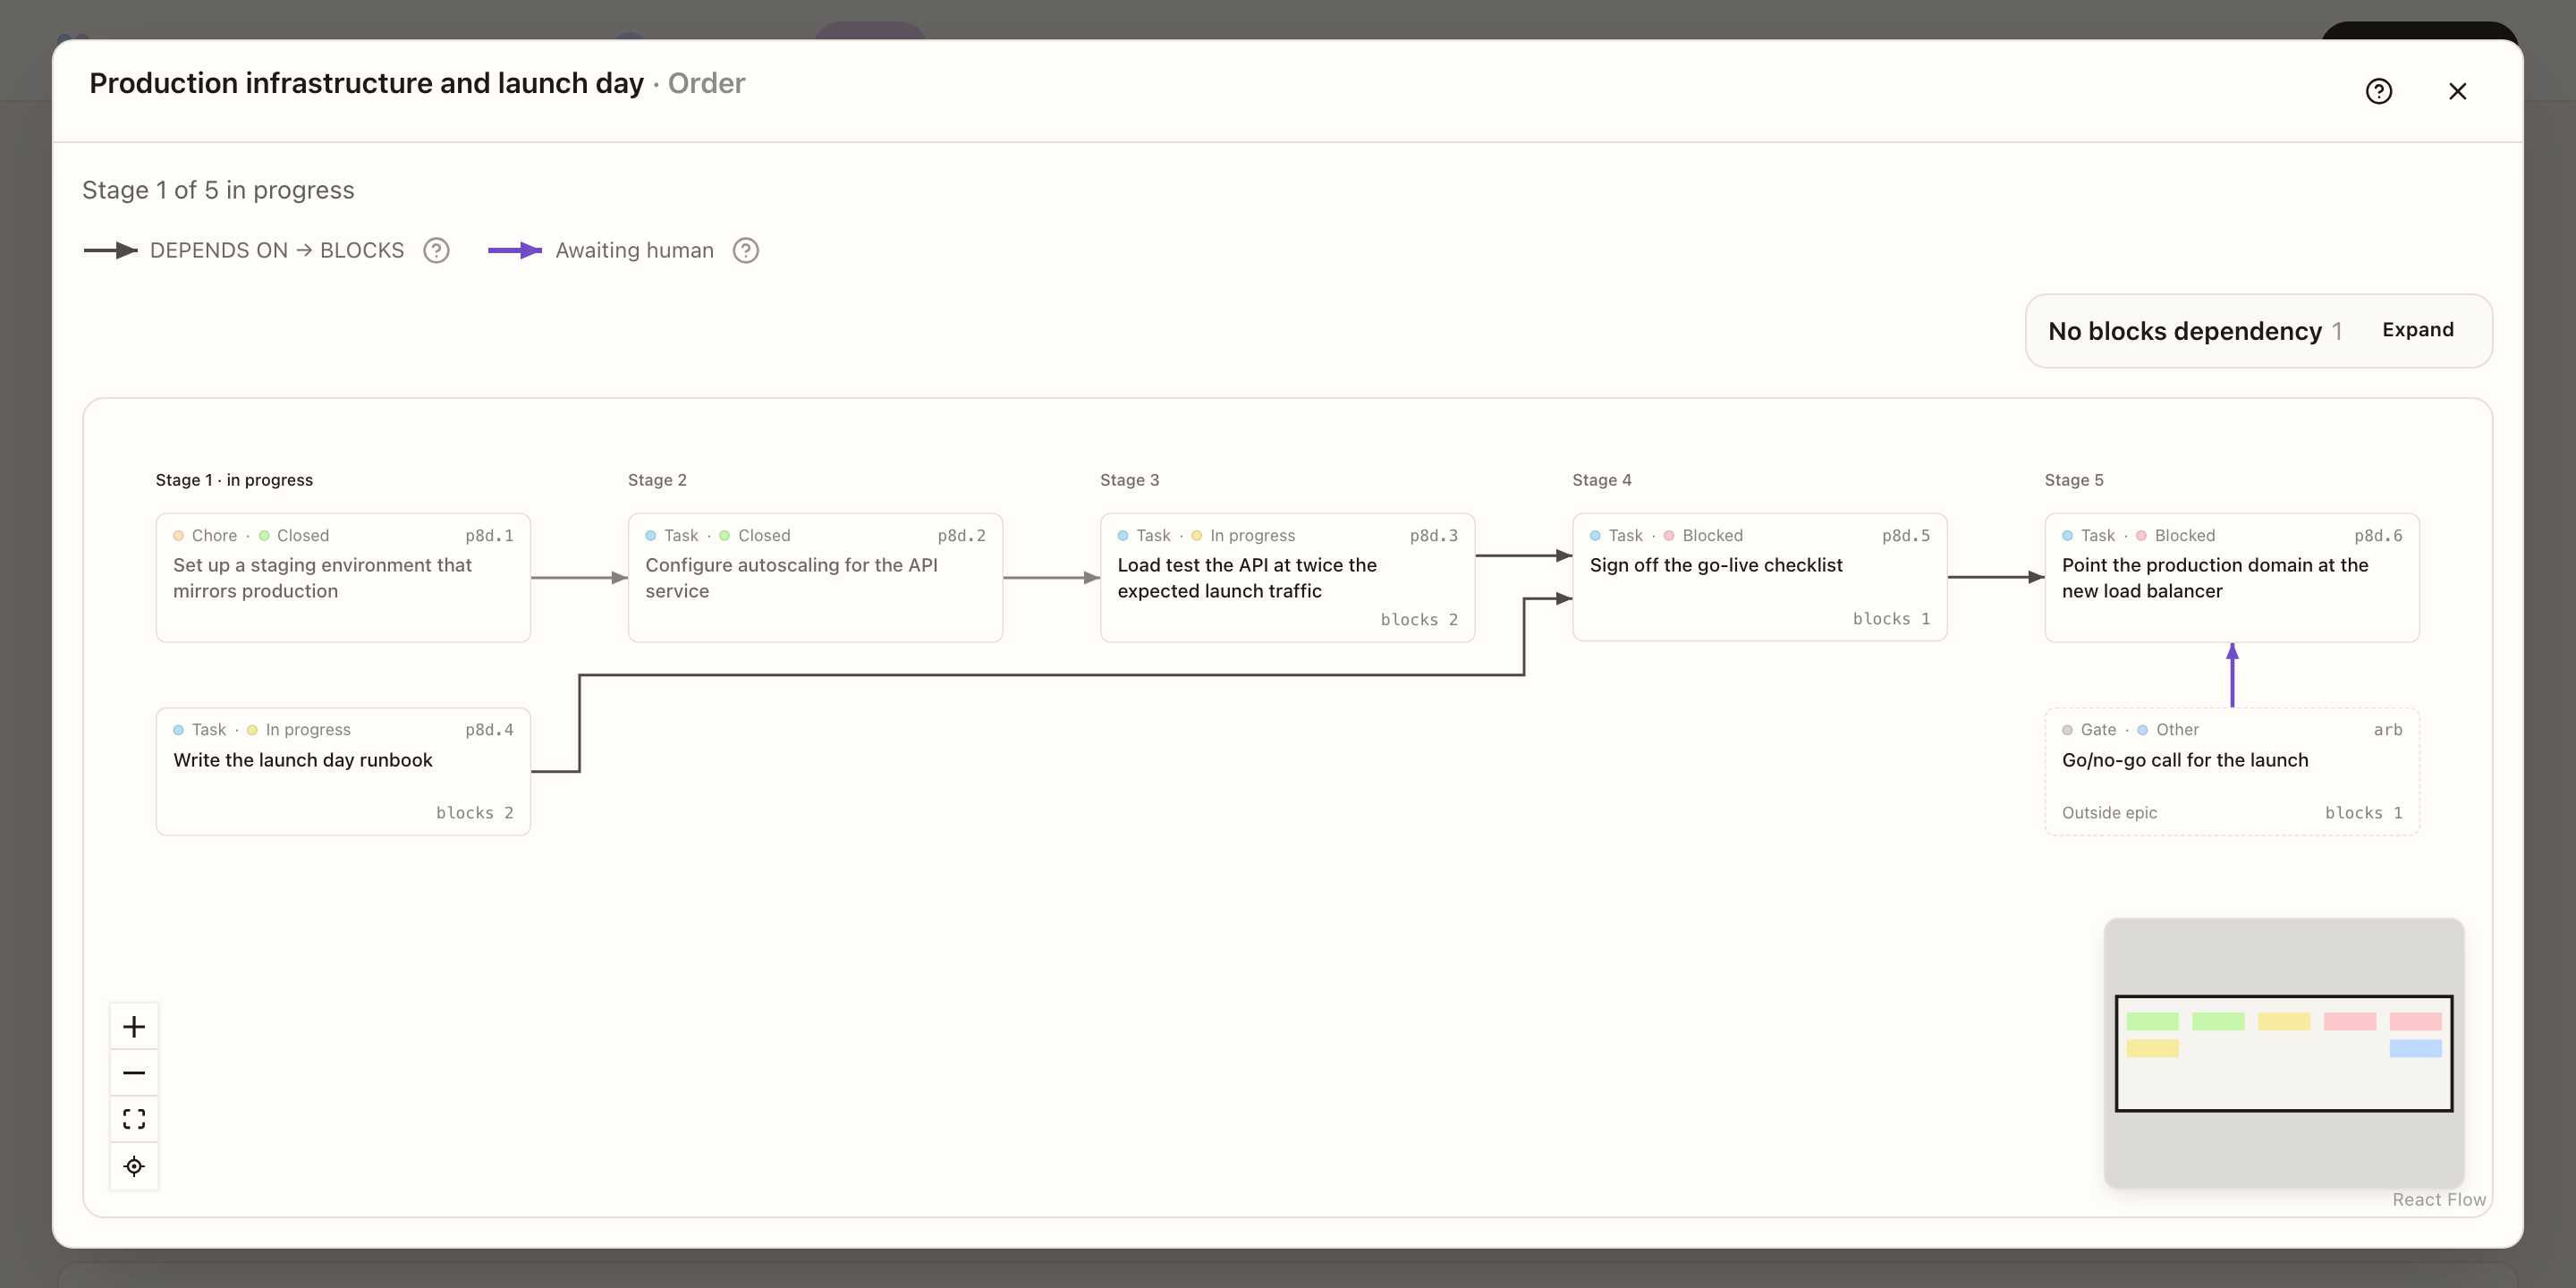This screenshot has width=2576, height=1288.
Task: Close the Order dialog
Action: click(x=2457, y=91)
